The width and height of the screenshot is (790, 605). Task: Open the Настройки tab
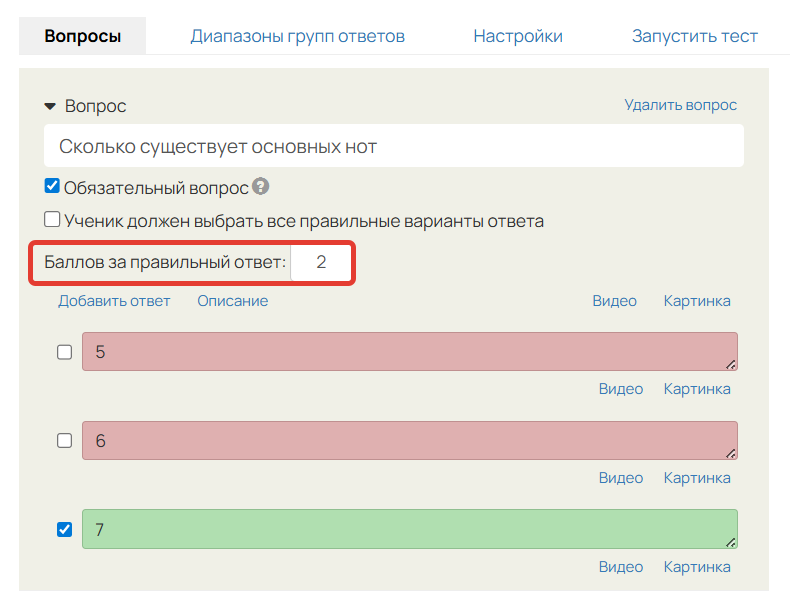coord(518,36)
